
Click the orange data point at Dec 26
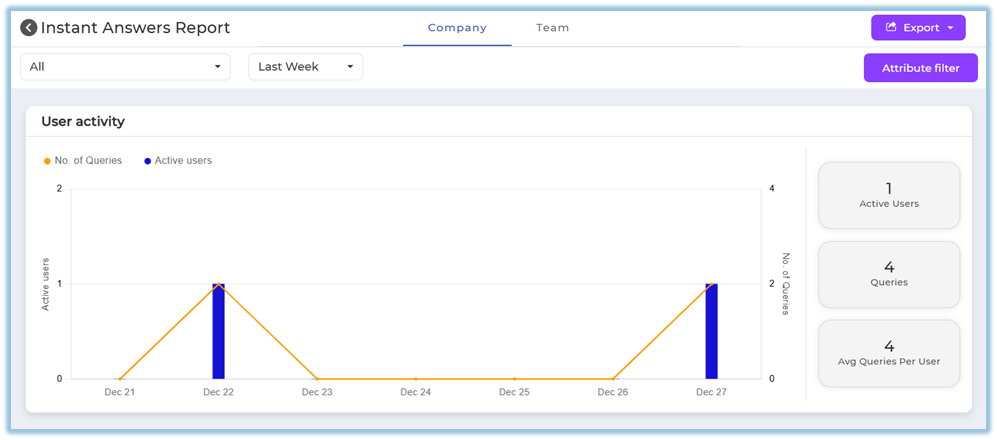pyautogui.click(x=613, y=379)
